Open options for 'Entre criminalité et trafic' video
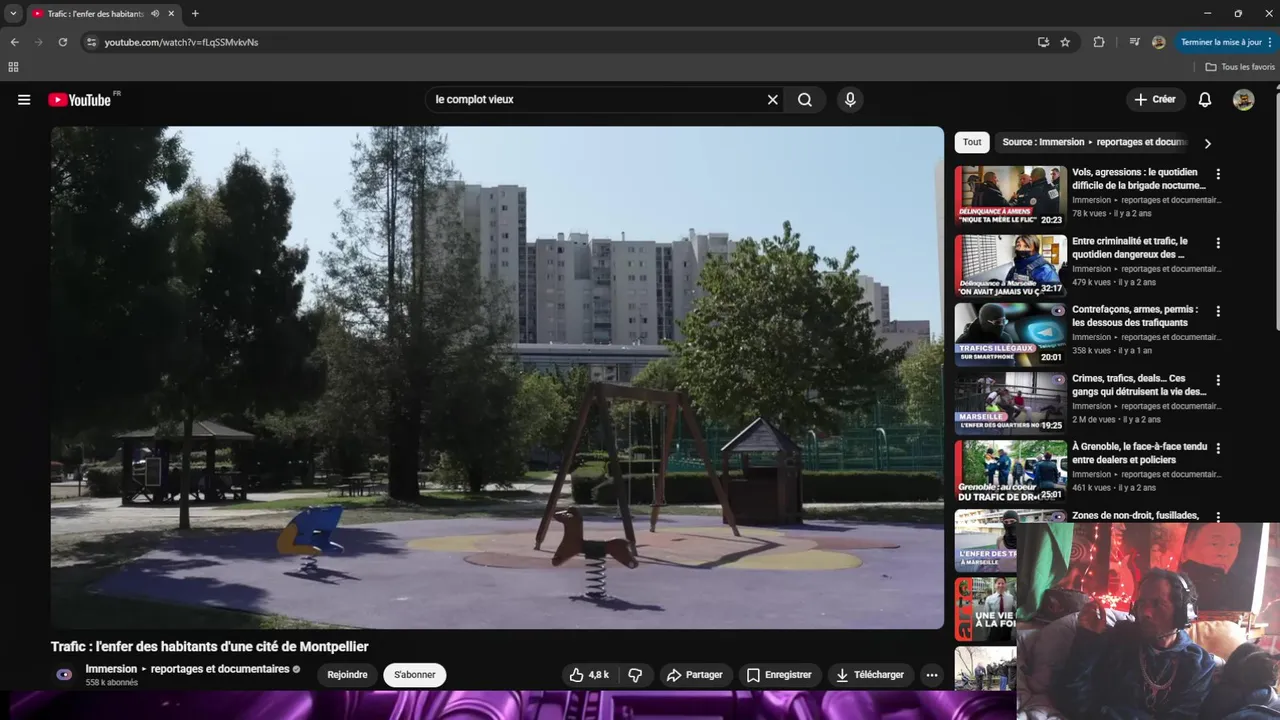 click(1218, 243)
